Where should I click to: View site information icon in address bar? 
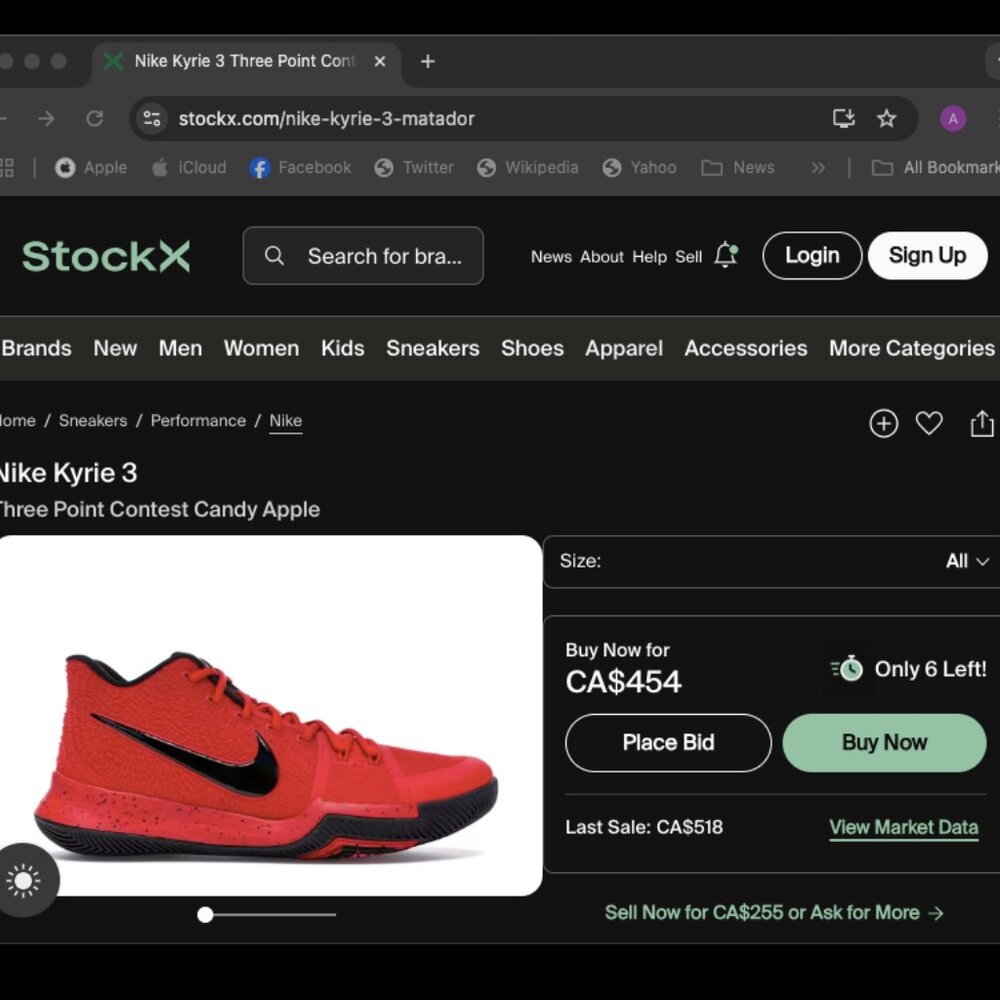pos(152,119)
